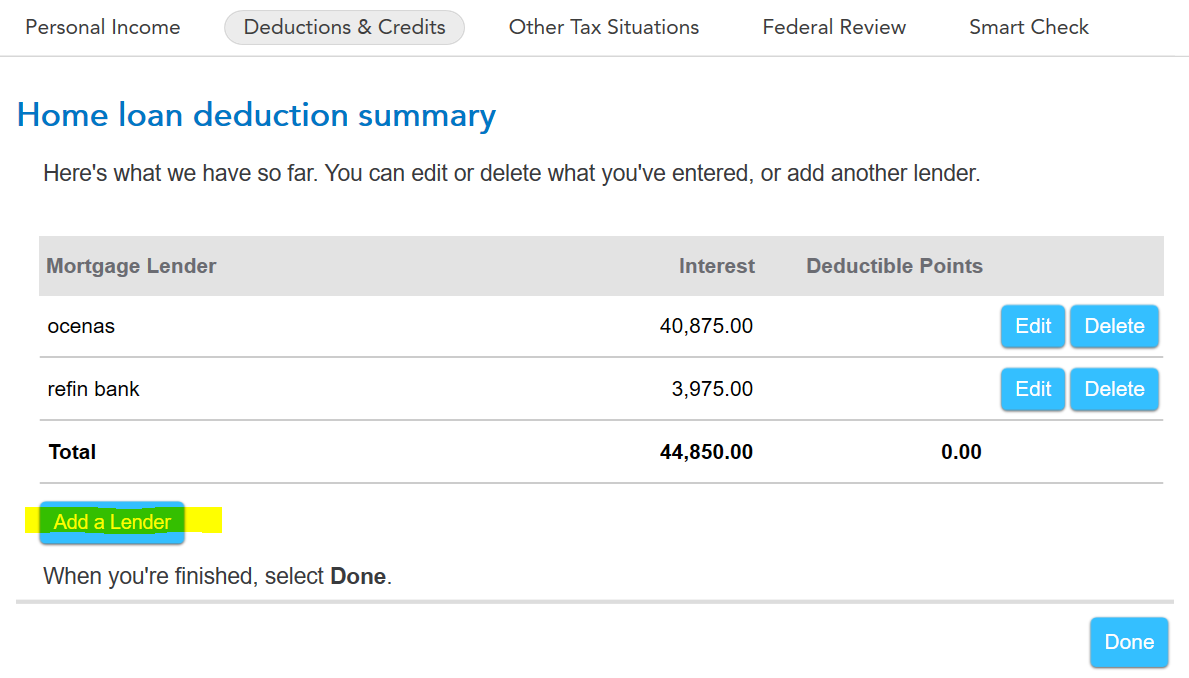Screen dimensions: 1189x678
Task: Delete the ocenas lender entry
Action: pos(1114,326)
